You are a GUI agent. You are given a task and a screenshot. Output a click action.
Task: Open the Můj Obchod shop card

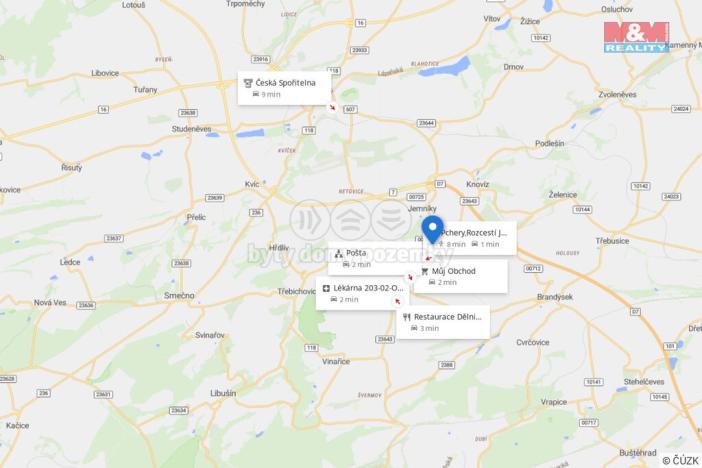click(461, 276)
